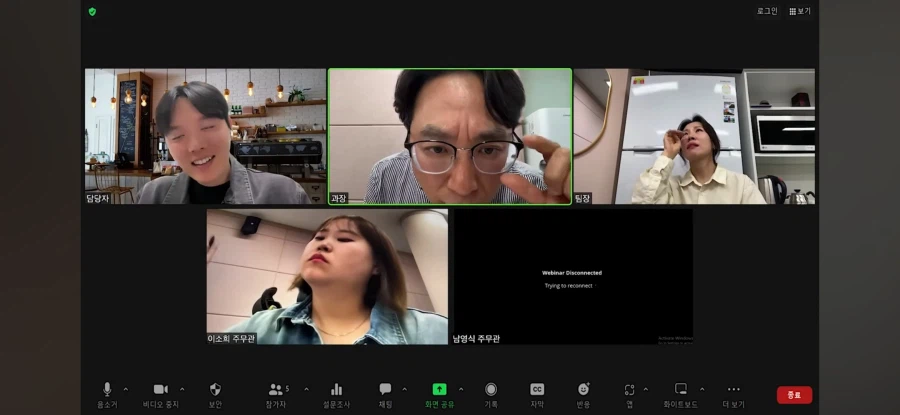Stop the camera via 비디오 중지
900x415 pixels.
pyautogui.click(x=161, y=395)
